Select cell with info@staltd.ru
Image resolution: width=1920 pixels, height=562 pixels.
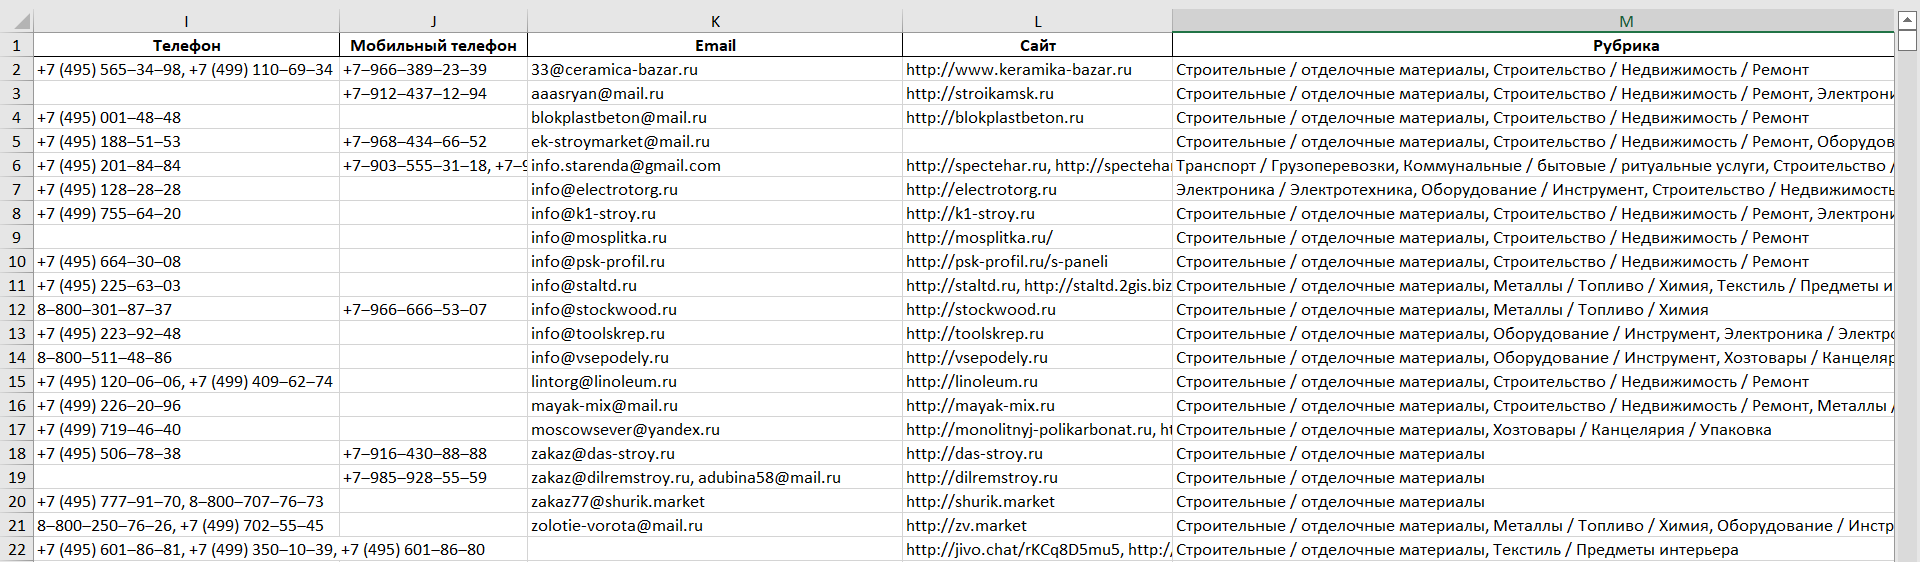pos(715,285)
